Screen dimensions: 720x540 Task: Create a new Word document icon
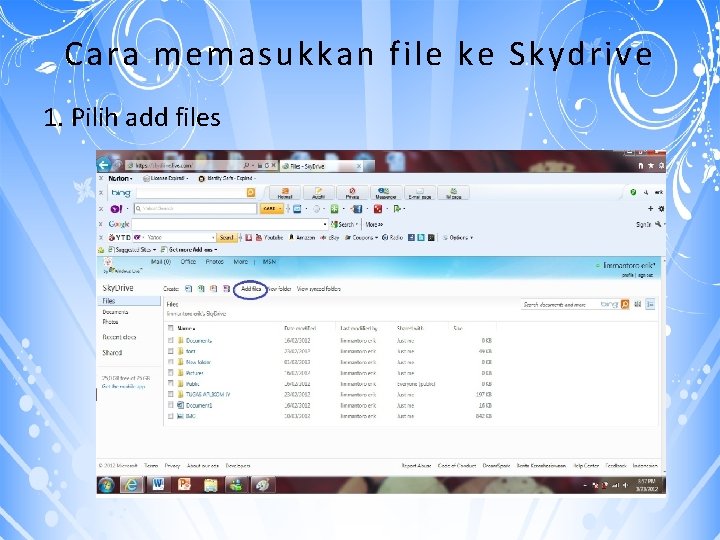tap(188, 289)
